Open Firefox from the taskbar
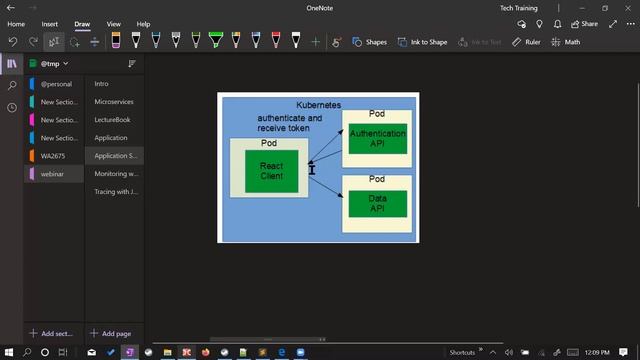This screenshot has width=640, height=360. [x=205, y=352]
